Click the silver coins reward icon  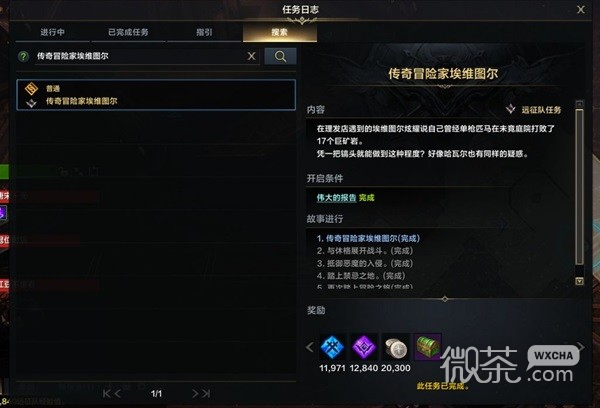(x=396, y=347)
